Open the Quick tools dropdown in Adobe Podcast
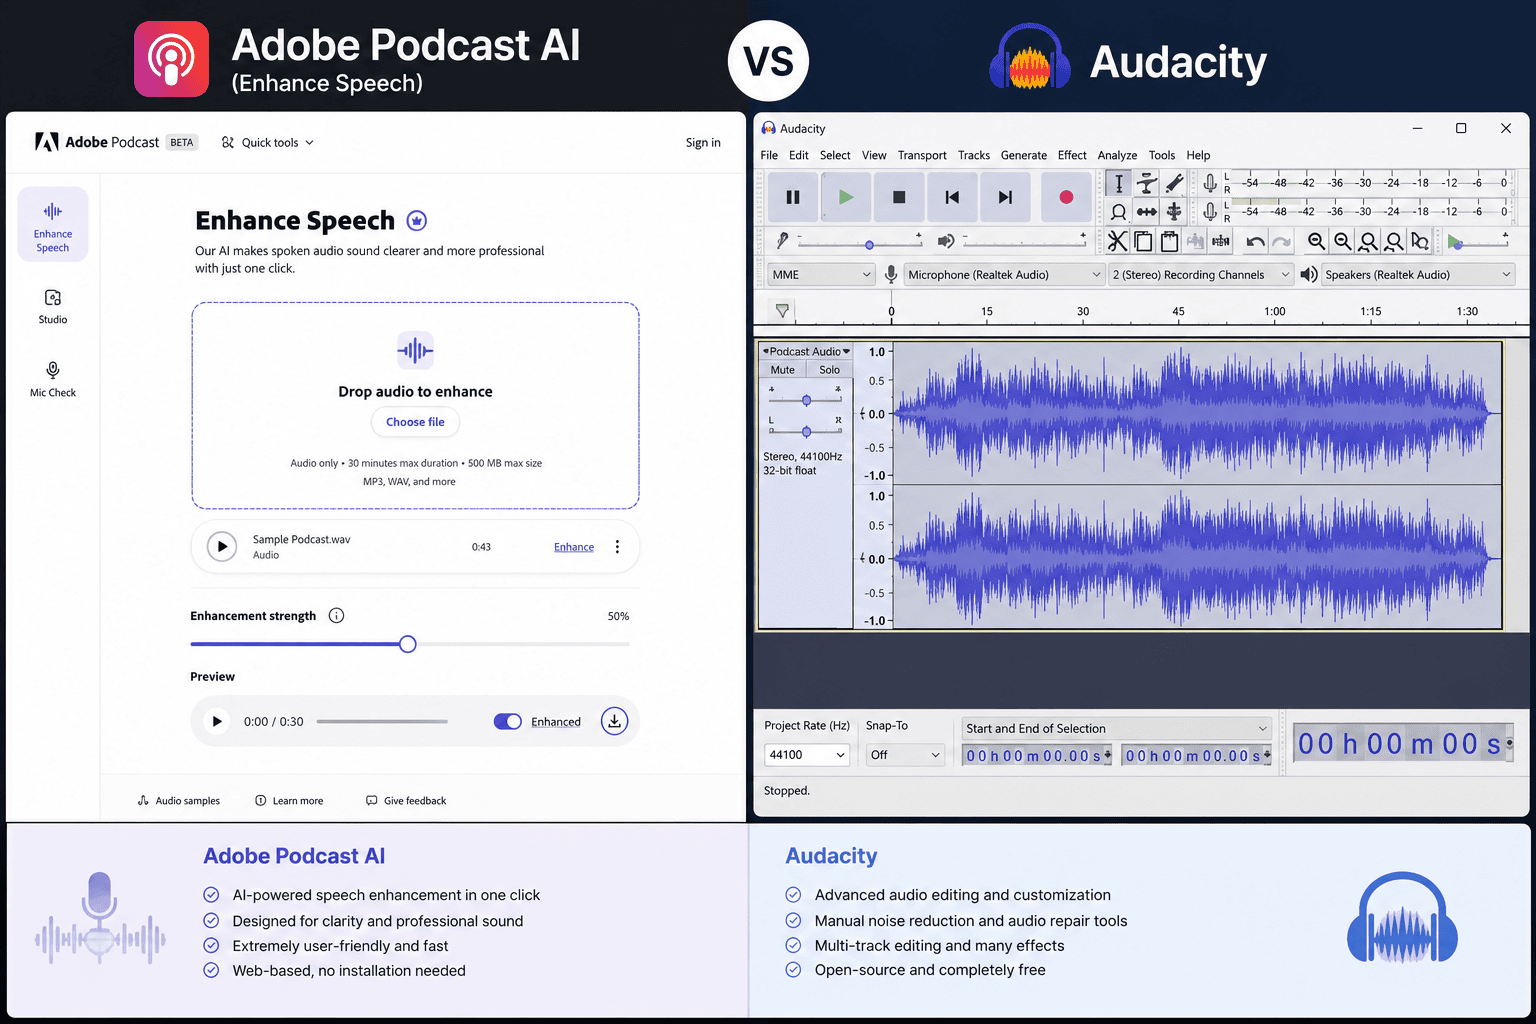The height and width of the screenshot is (1024, 1536). [x=268, y=142]
